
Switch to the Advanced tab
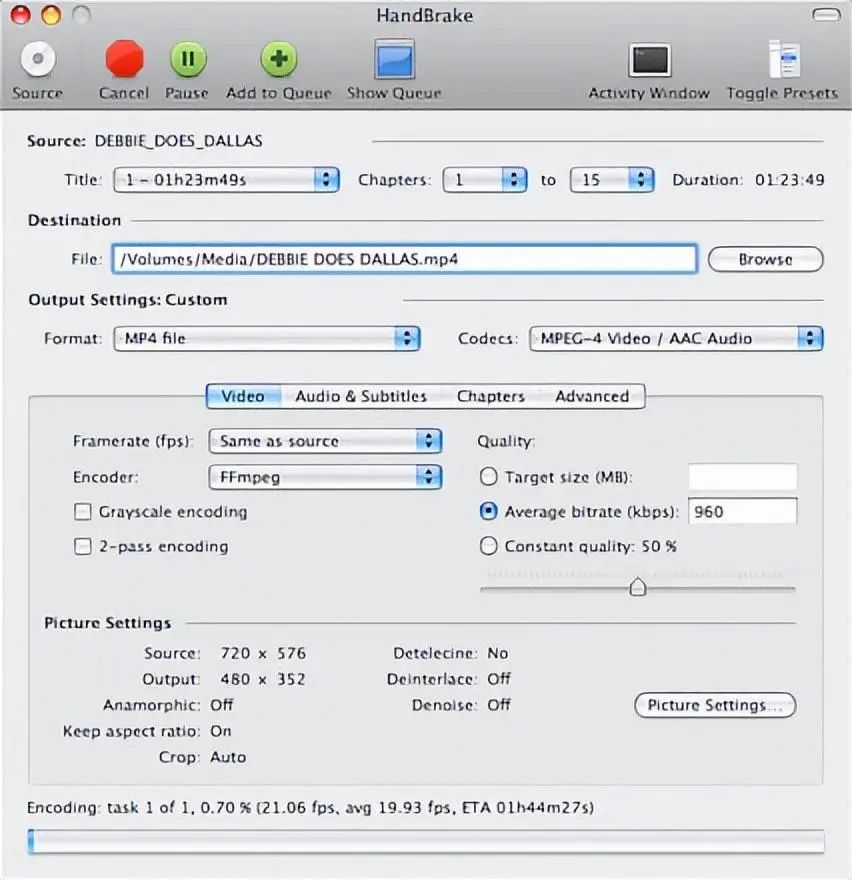592,396
